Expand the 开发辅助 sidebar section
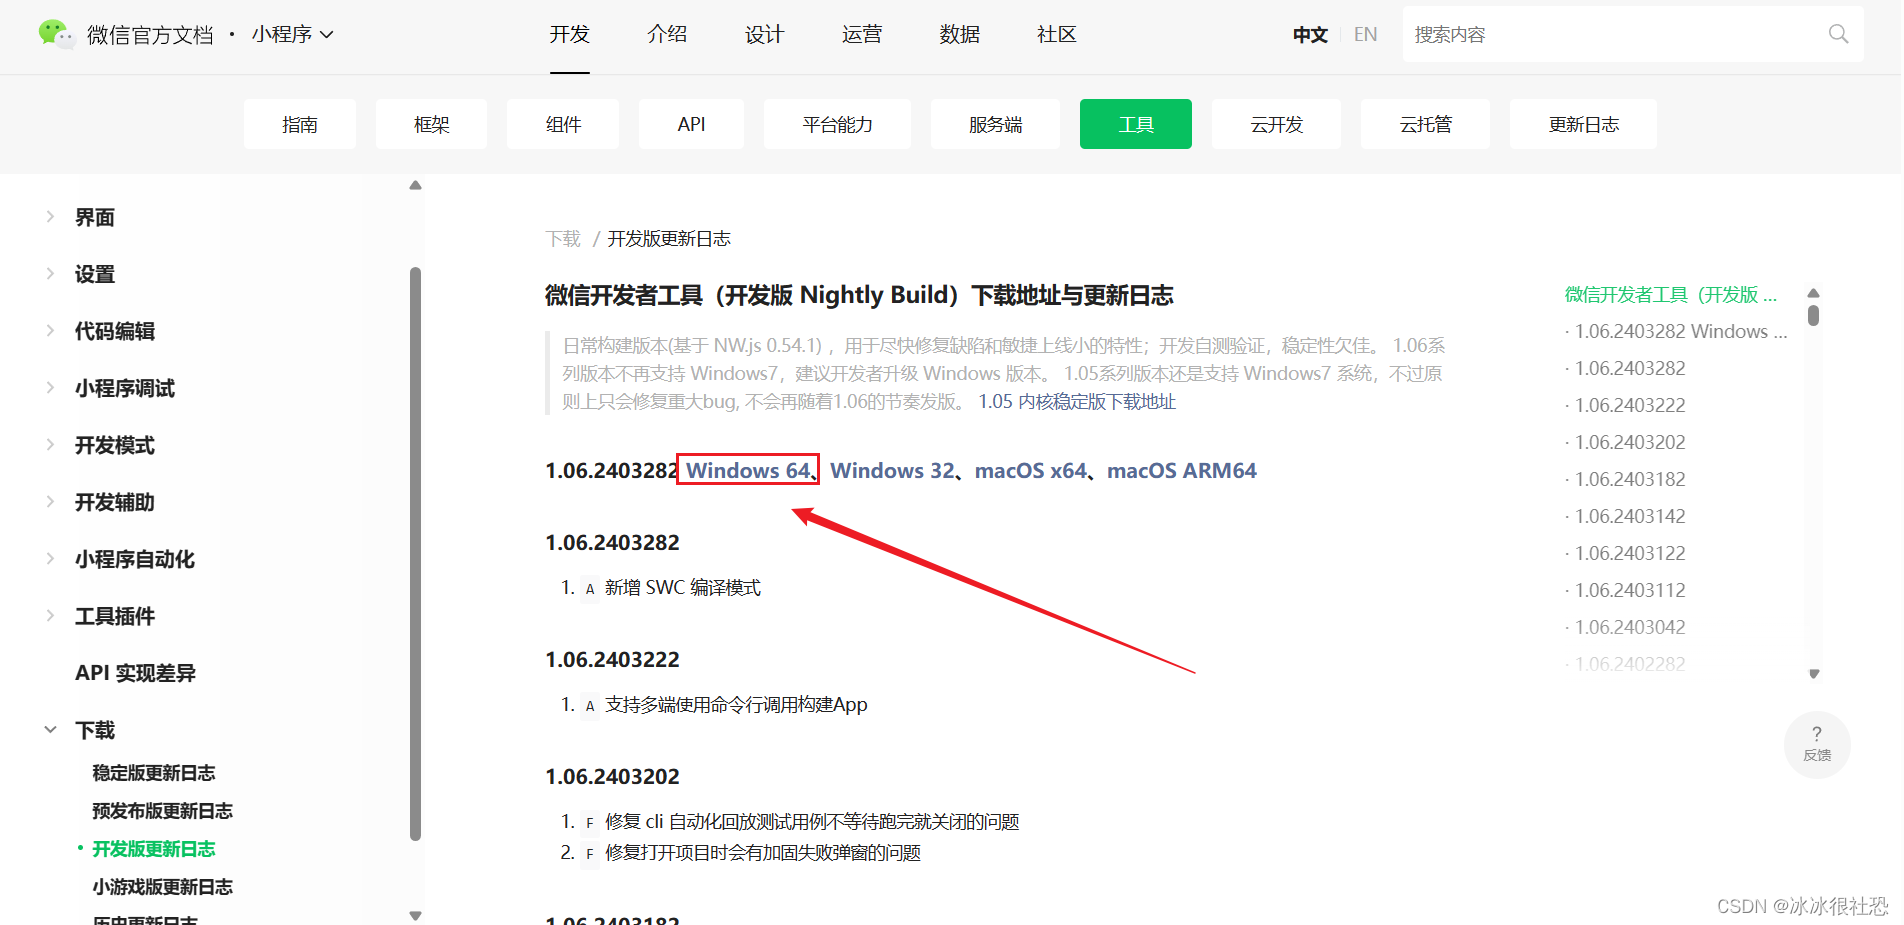The width and height of the screenshot is (1904, 925). [x=114, y=502]
